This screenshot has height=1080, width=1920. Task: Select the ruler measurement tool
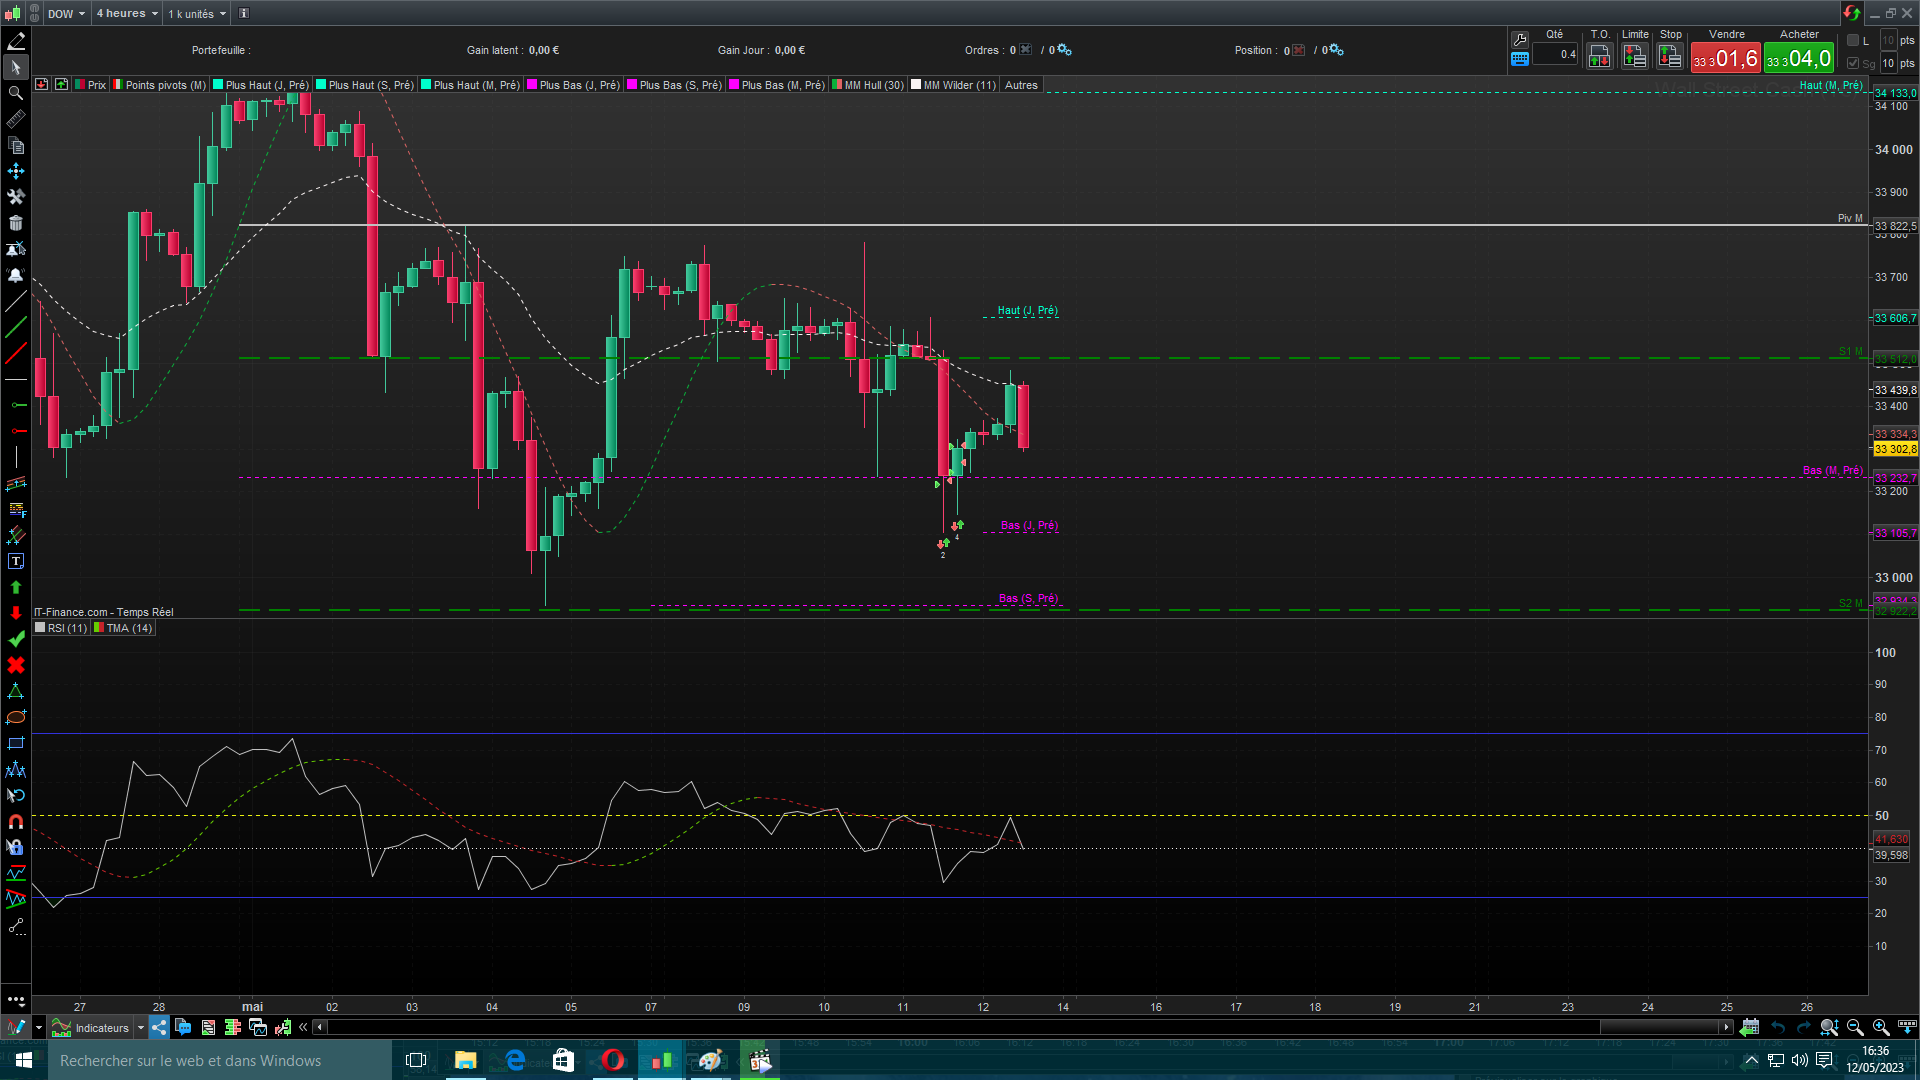pyautogui.click(x=16, y=119)
